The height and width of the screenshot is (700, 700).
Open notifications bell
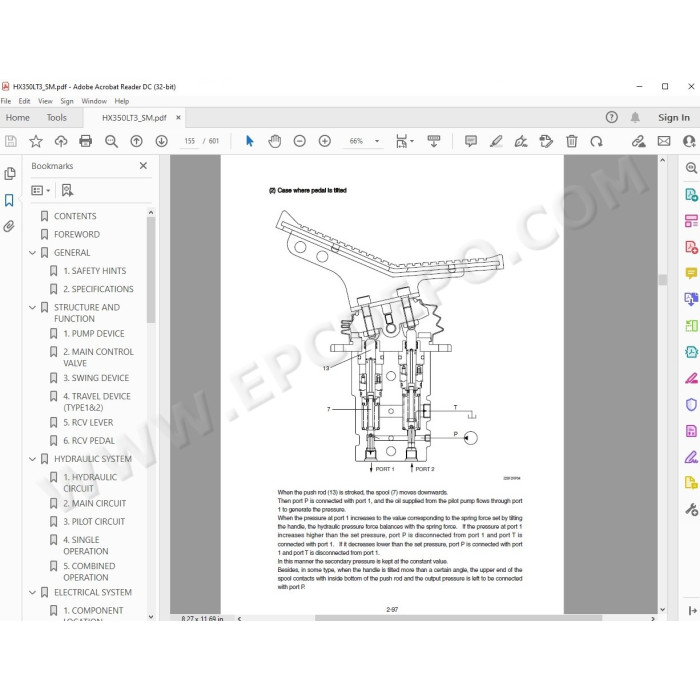click(x=635, y=117)
